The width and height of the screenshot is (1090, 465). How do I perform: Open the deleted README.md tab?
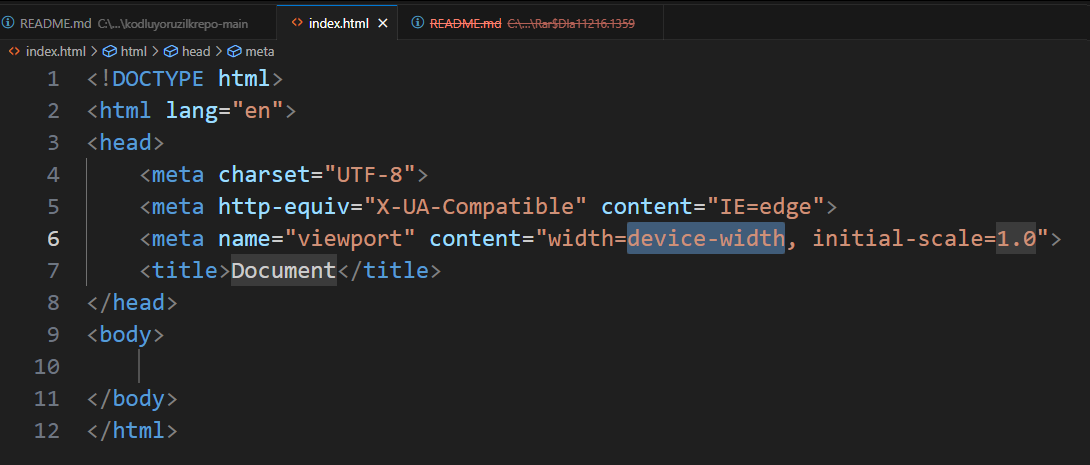[x=530, y=23]
